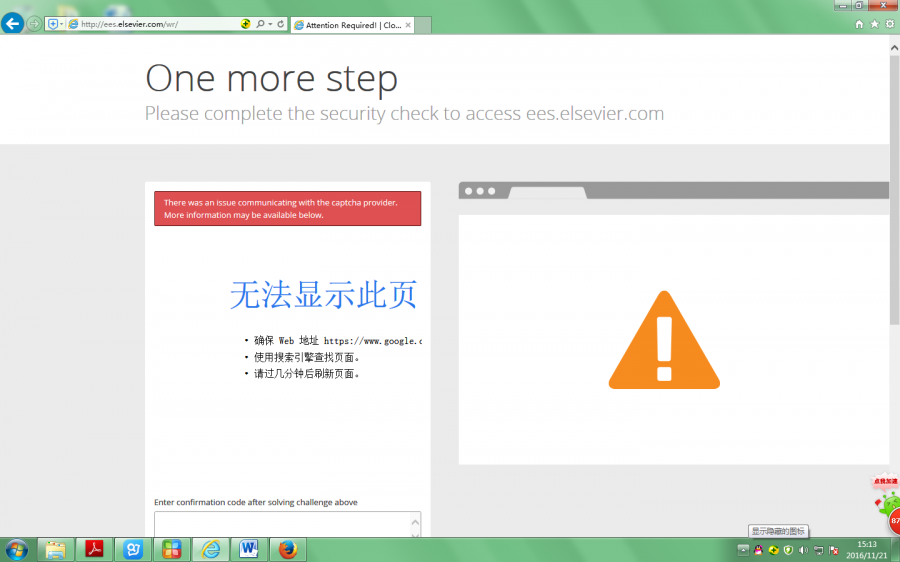Click the taskbar clock showing 15:13
Viewport: 900px width, 562px height.
[867, 550]
